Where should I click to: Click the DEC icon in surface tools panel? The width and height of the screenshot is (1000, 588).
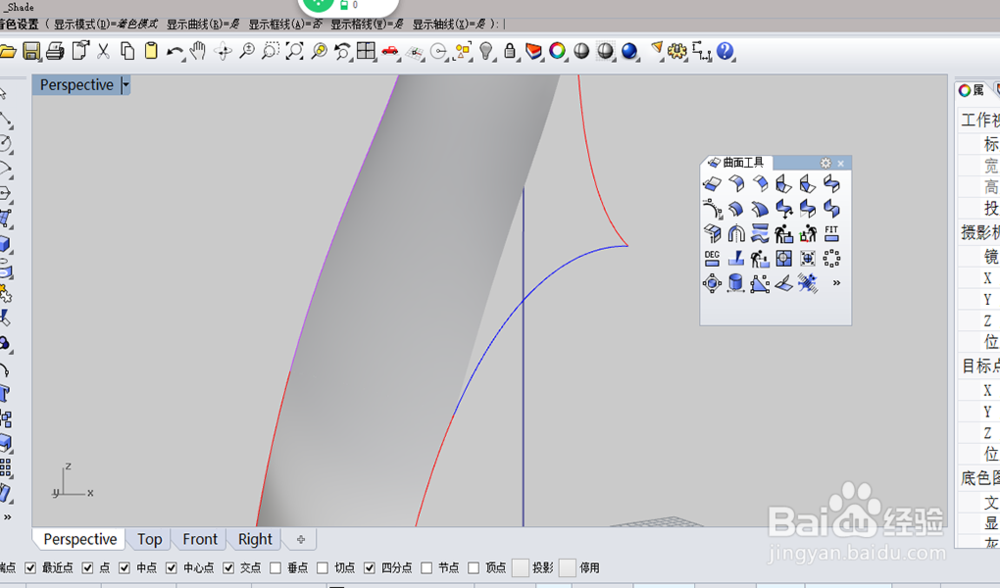click(712, 258)
